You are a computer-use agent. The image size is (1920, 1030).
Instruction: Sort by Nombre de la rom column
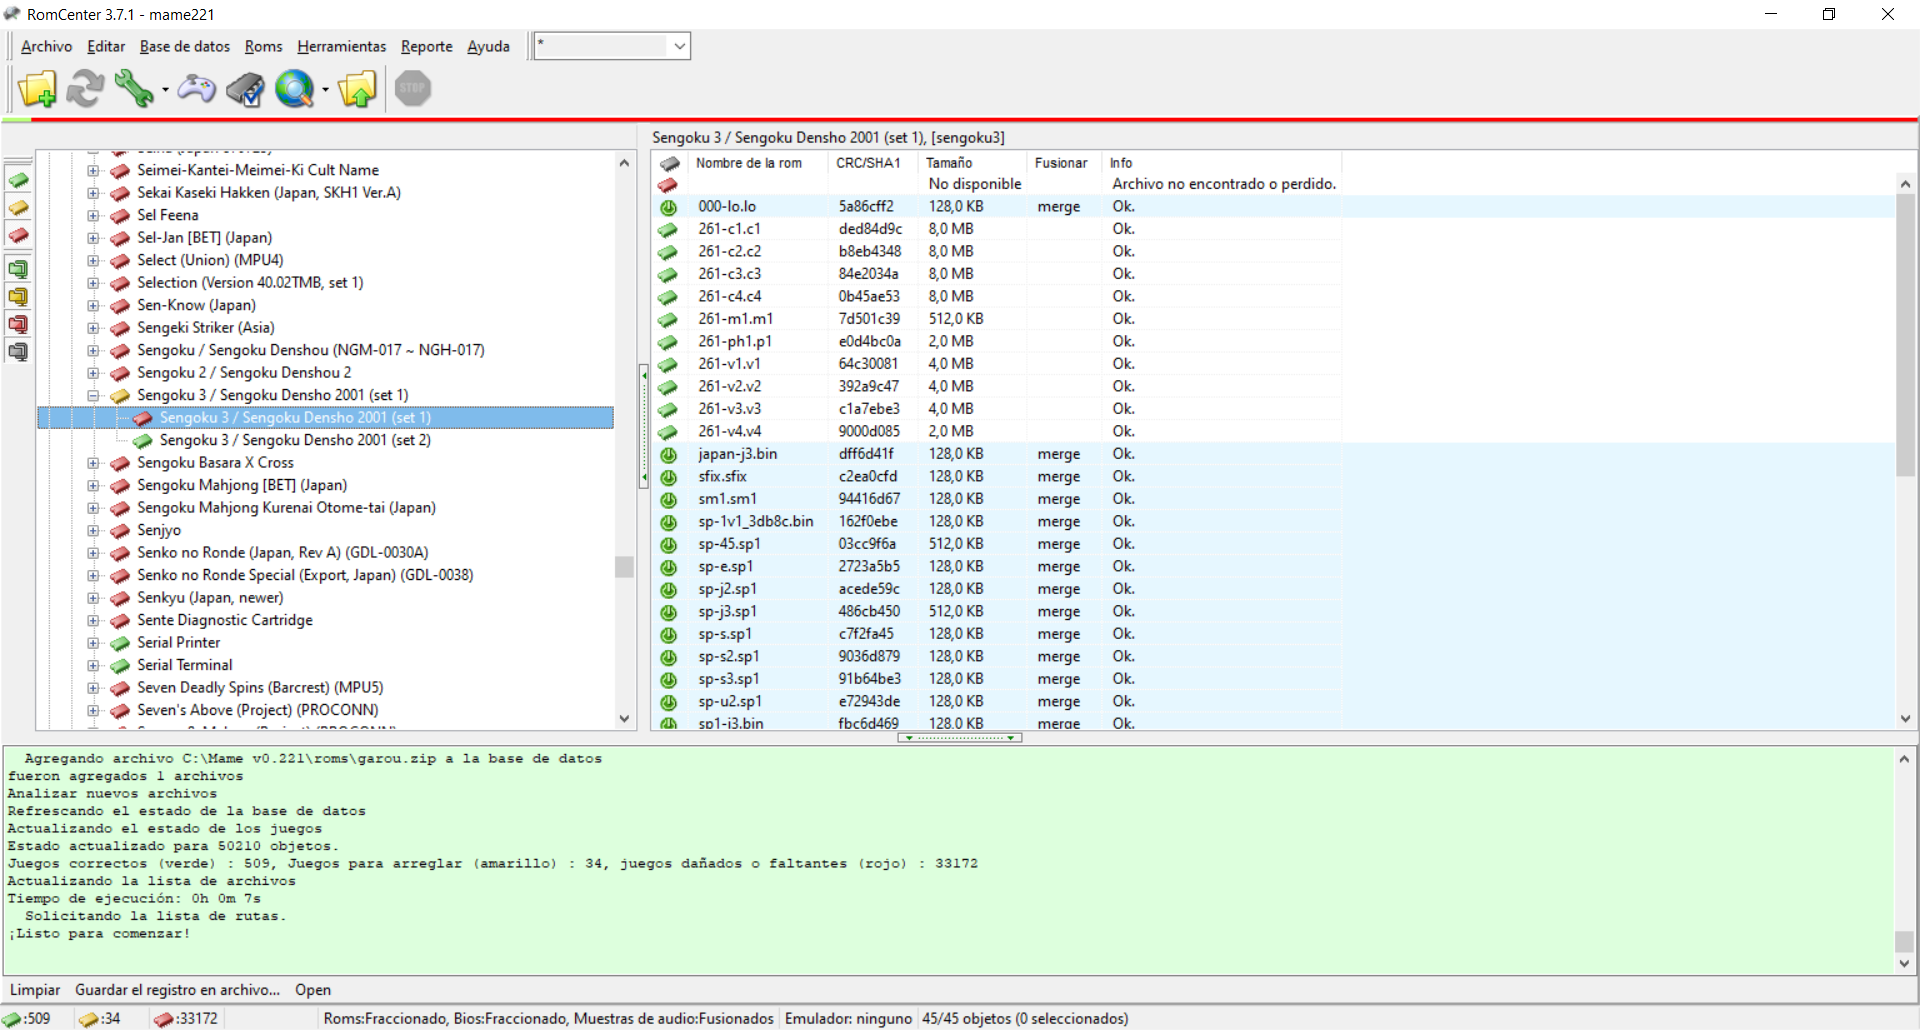coord(758,163)
